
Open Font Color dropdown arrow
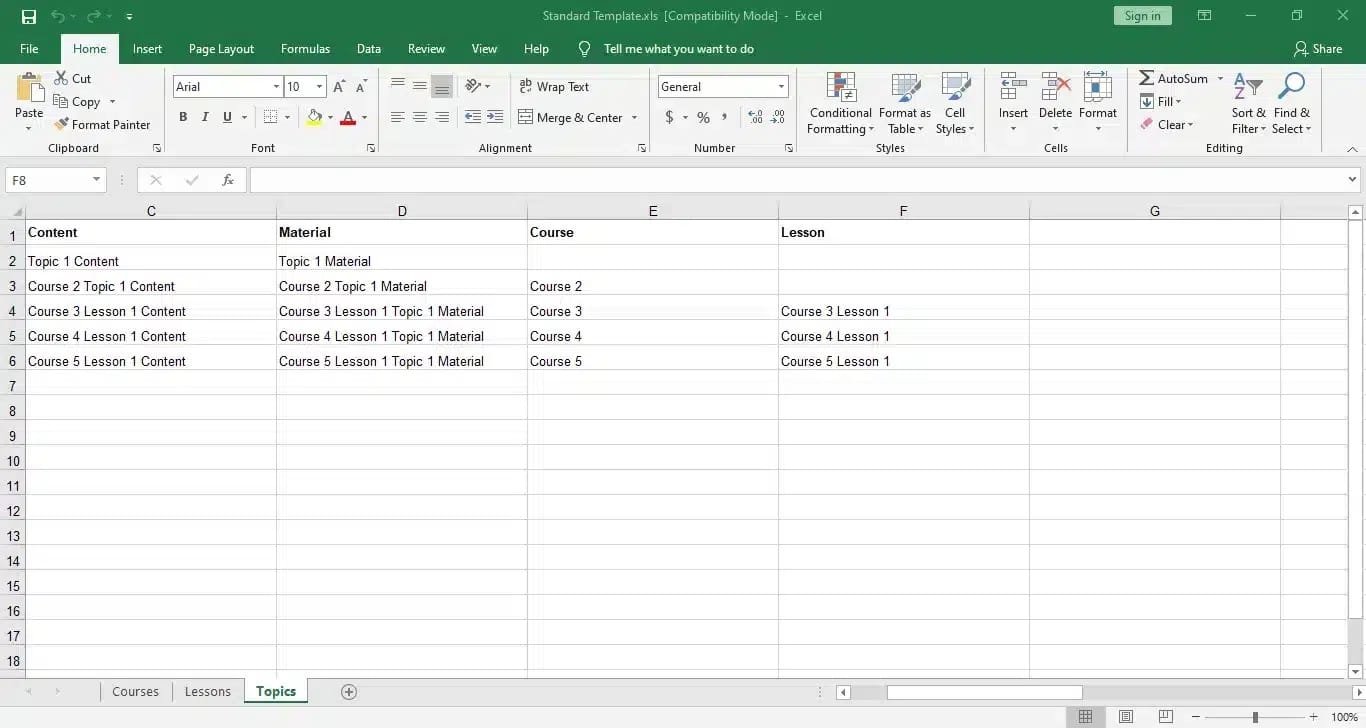(364, 117)
